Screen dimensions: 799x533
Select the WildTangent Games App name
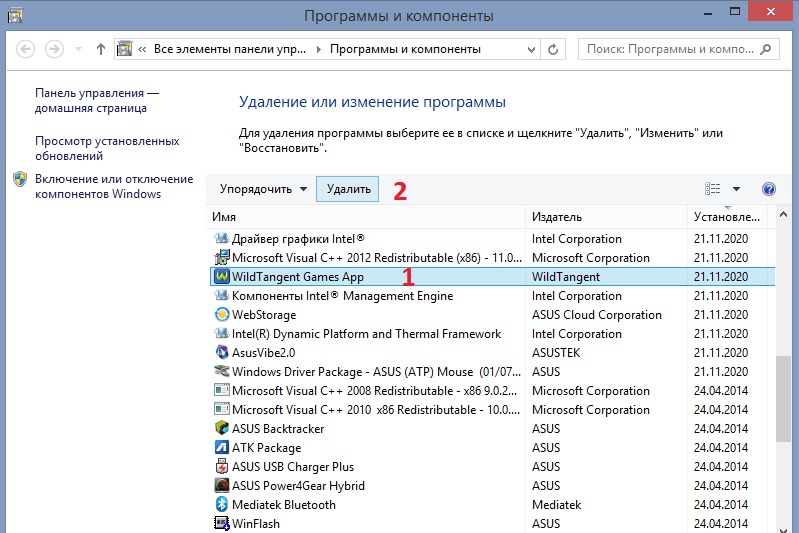[x=298, y=277]
